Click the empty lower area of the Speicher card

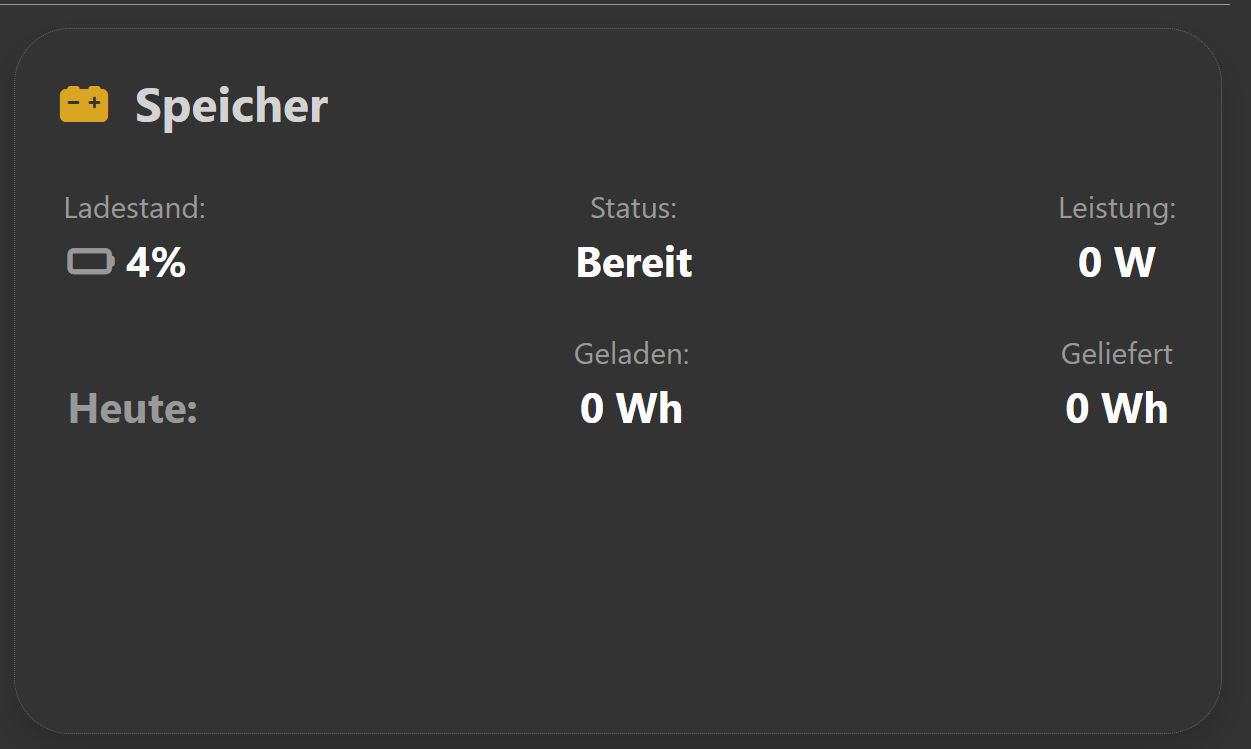(618, 590)
